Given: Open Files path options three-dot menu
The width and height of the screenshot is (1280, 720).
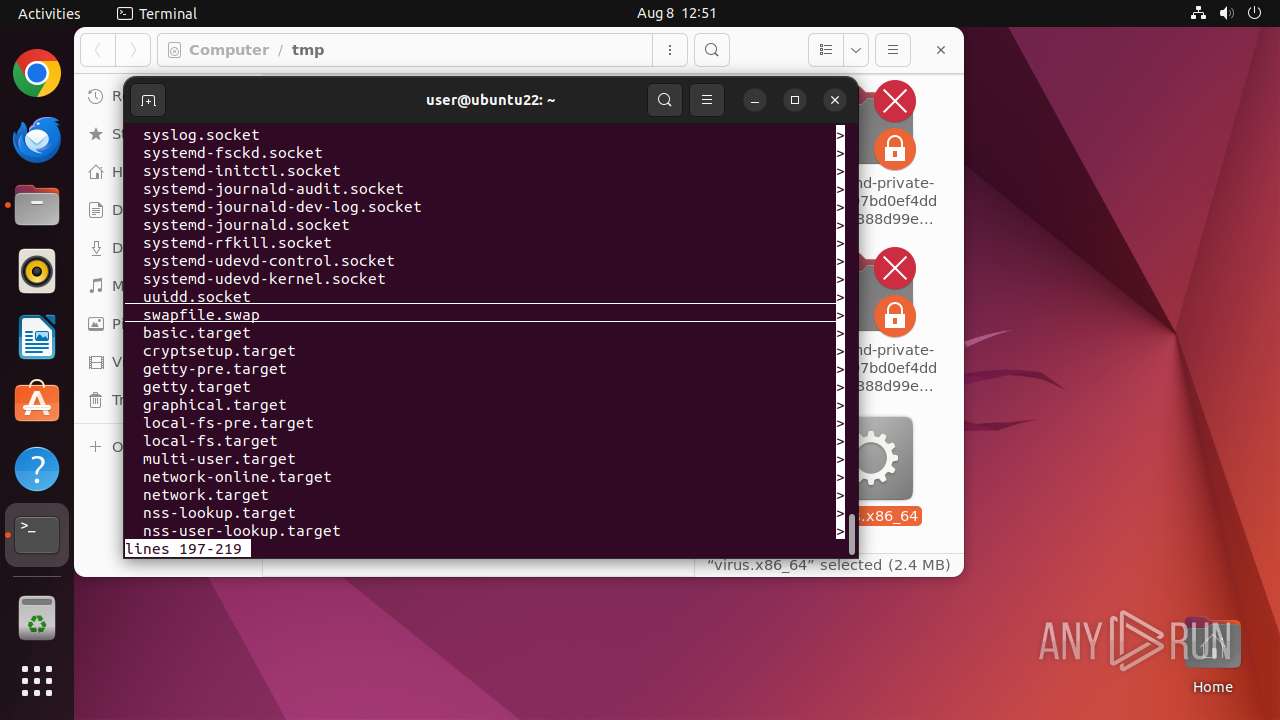Looking at the screenshot, I should click(669, 50).
